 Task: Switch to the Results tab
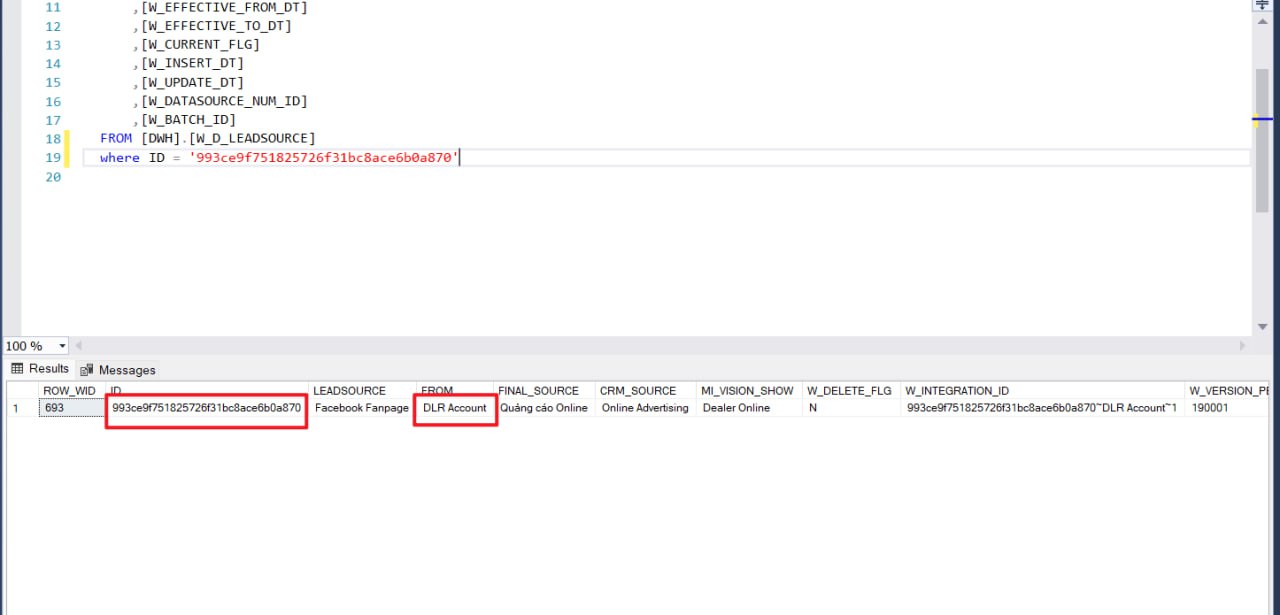48,369
